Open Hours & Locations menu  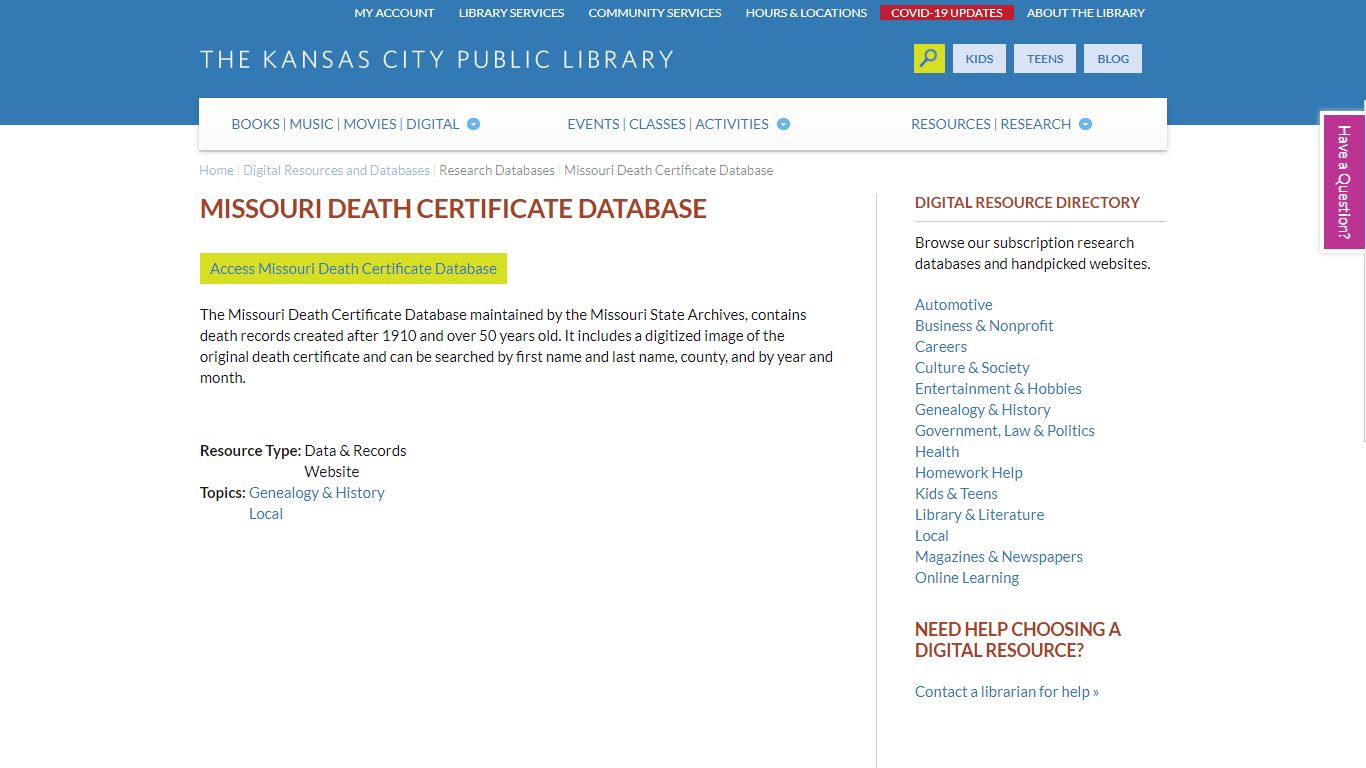coord(806,13)
